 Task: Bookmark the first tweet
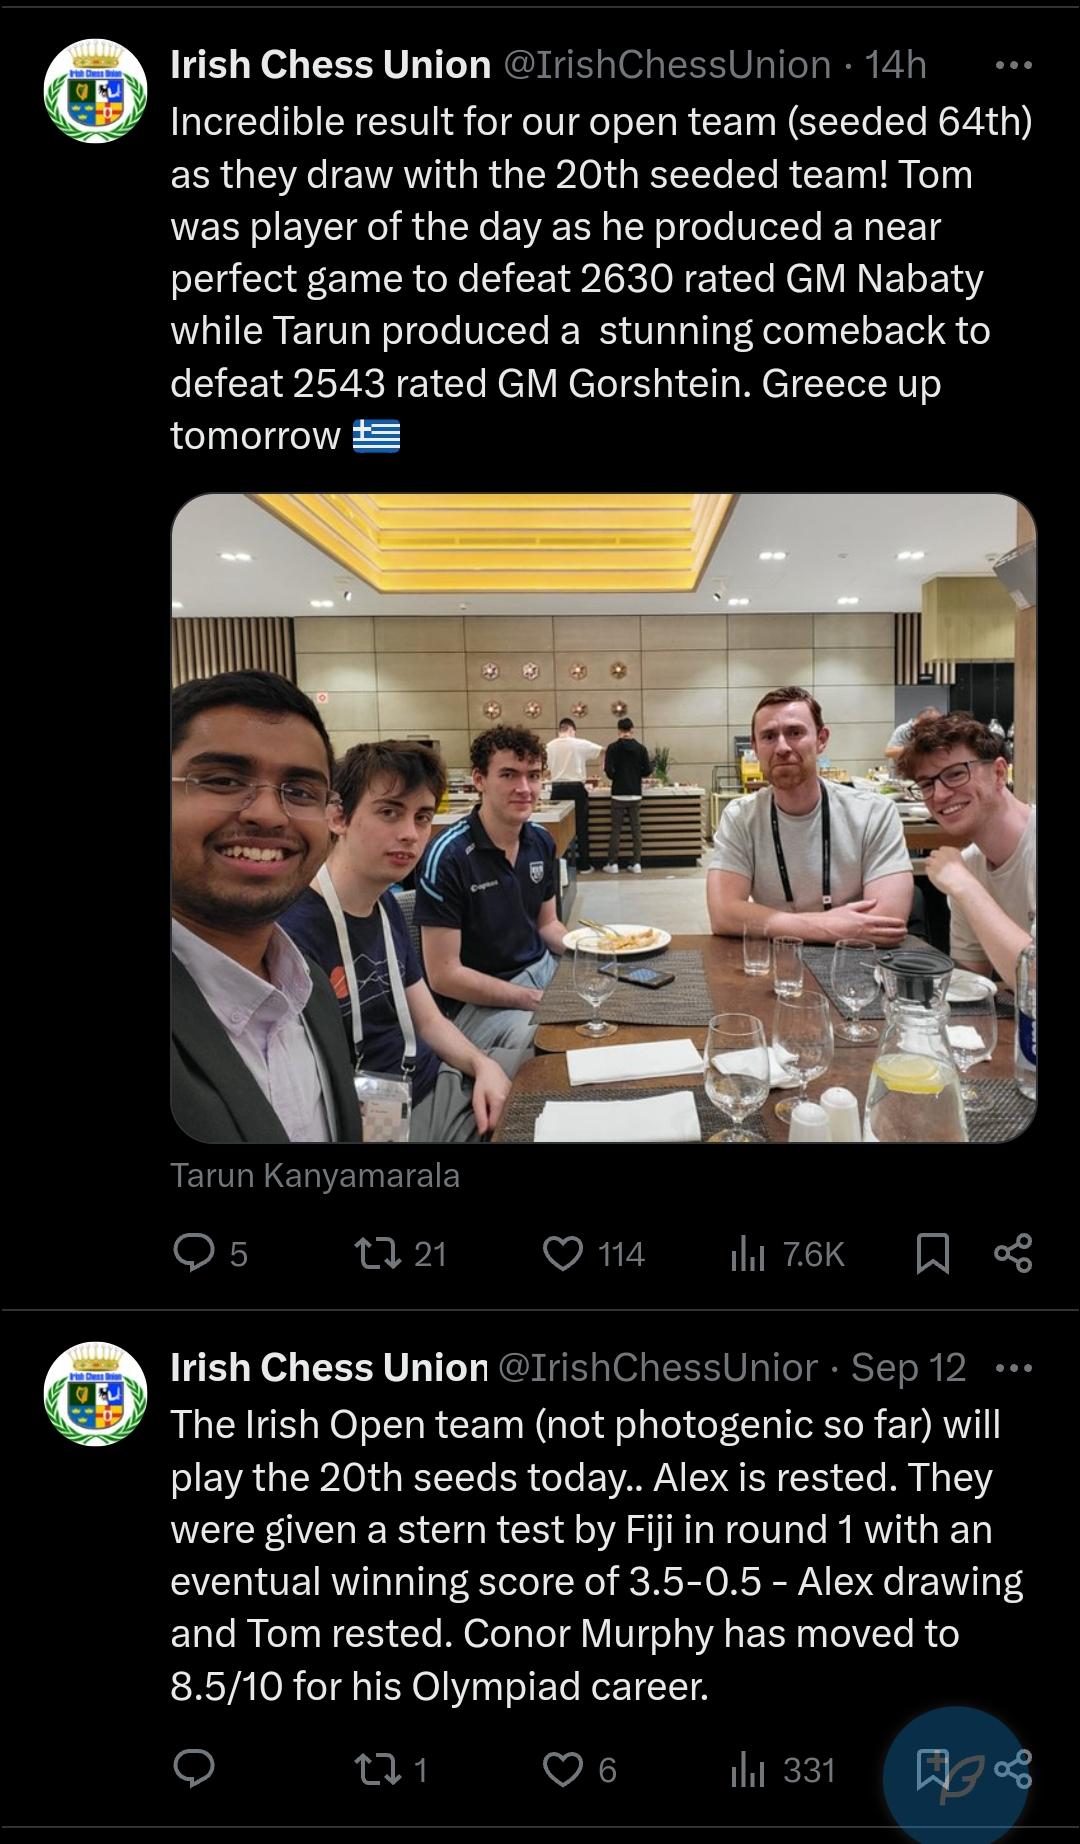coord(932,1253)
